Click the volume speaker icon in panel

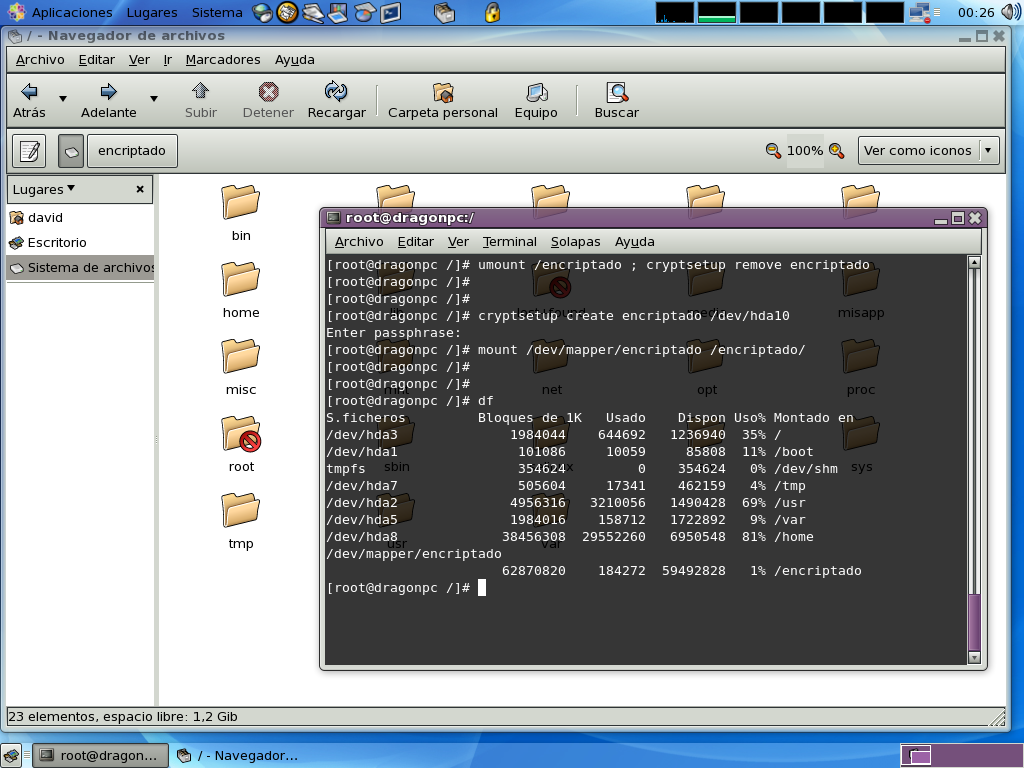[1009, 13]
